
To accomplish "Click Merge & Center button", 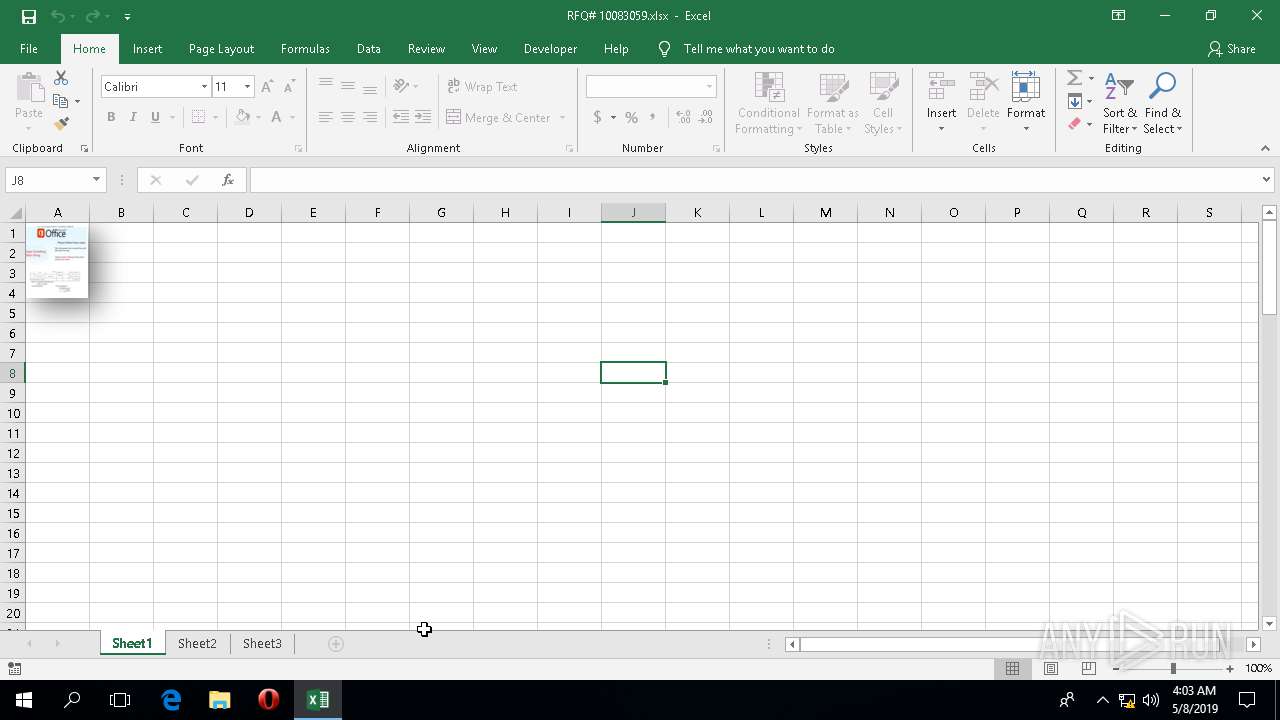I will 498,117.
